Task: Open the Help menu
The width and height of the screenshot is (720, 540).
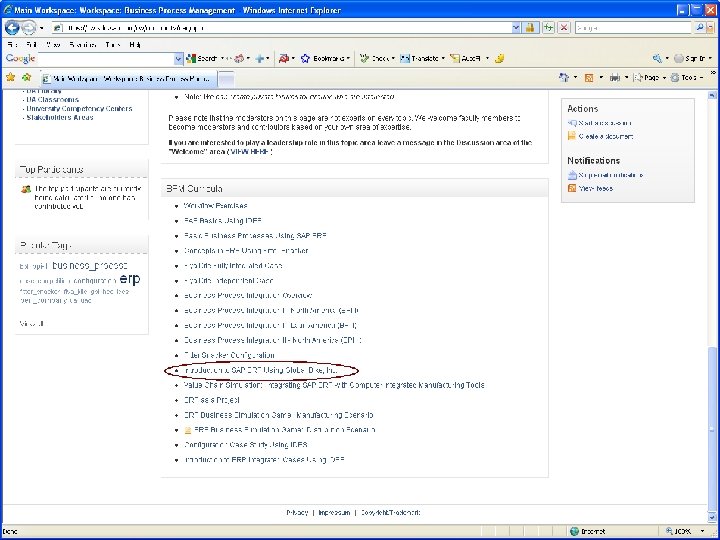Action: (x=135, y=45)
